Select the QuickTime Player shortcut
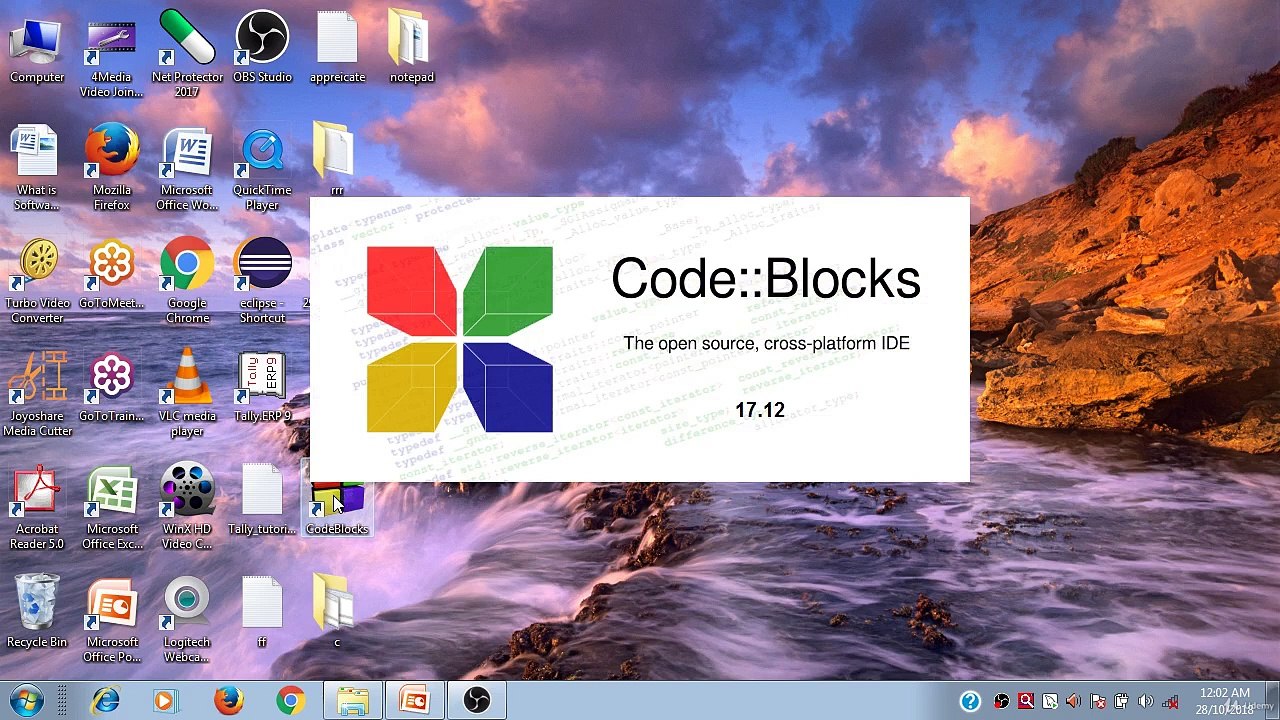The width and height of the screenshot is (1280, 720). click(x=262, y=168)
